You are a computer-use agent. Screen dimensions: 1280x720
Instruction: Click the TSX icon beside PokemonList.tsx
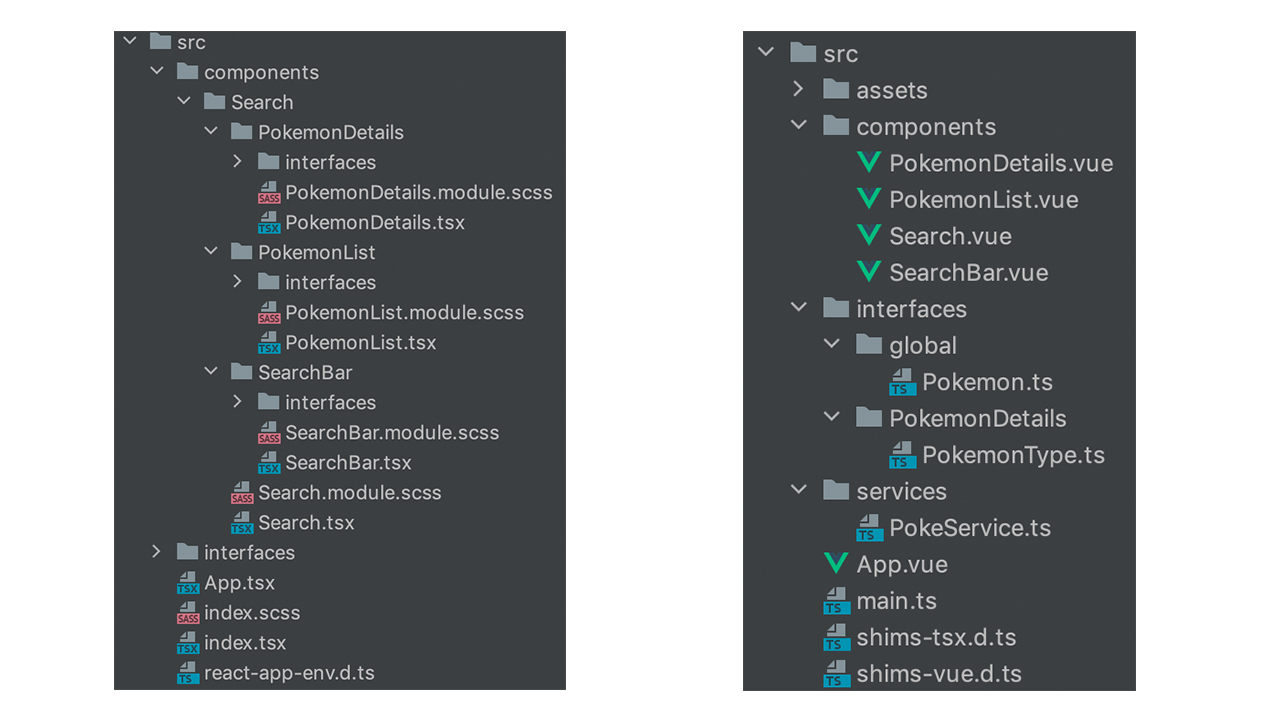[269, 343]
